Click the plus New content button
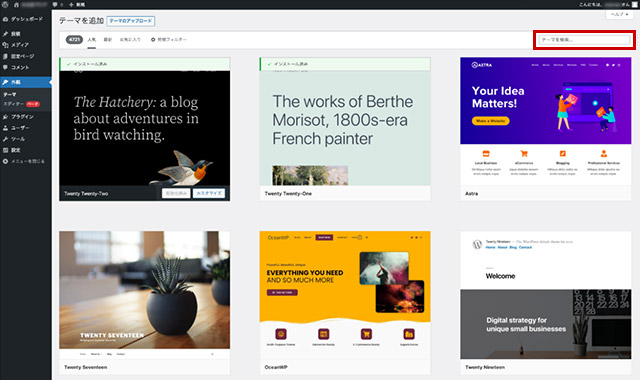The image size is (640, 380). tap(77, 4)
